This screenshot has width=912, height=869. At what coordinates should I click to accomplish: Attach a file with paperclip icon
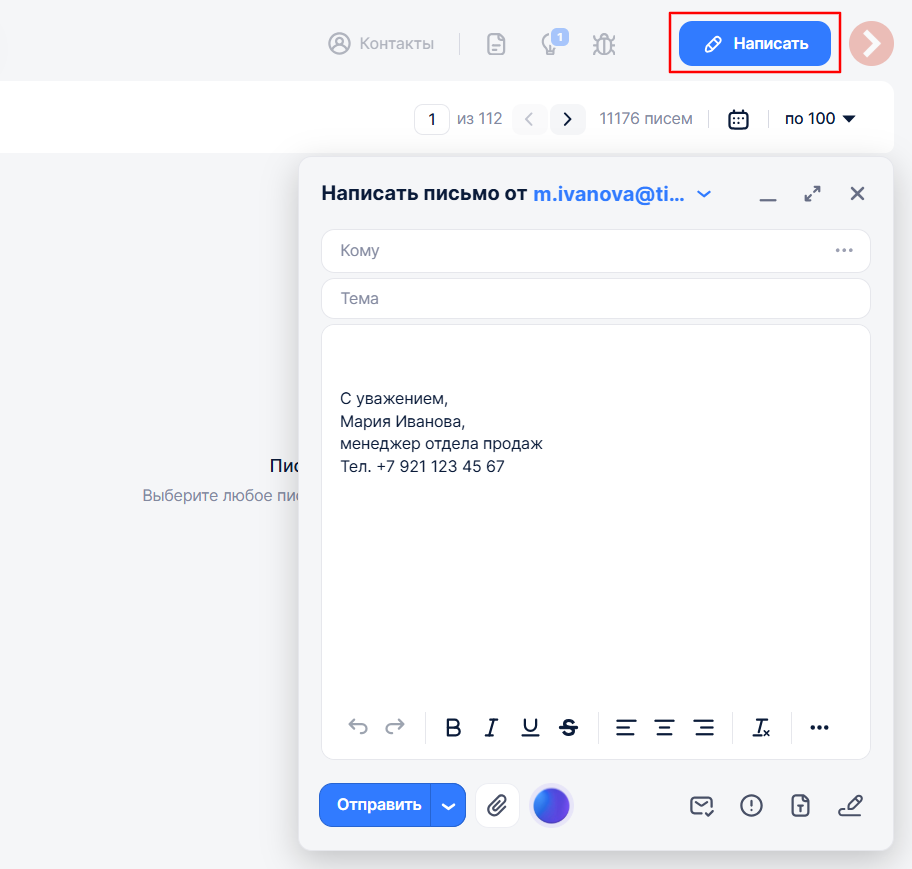[x=497, y=805]
